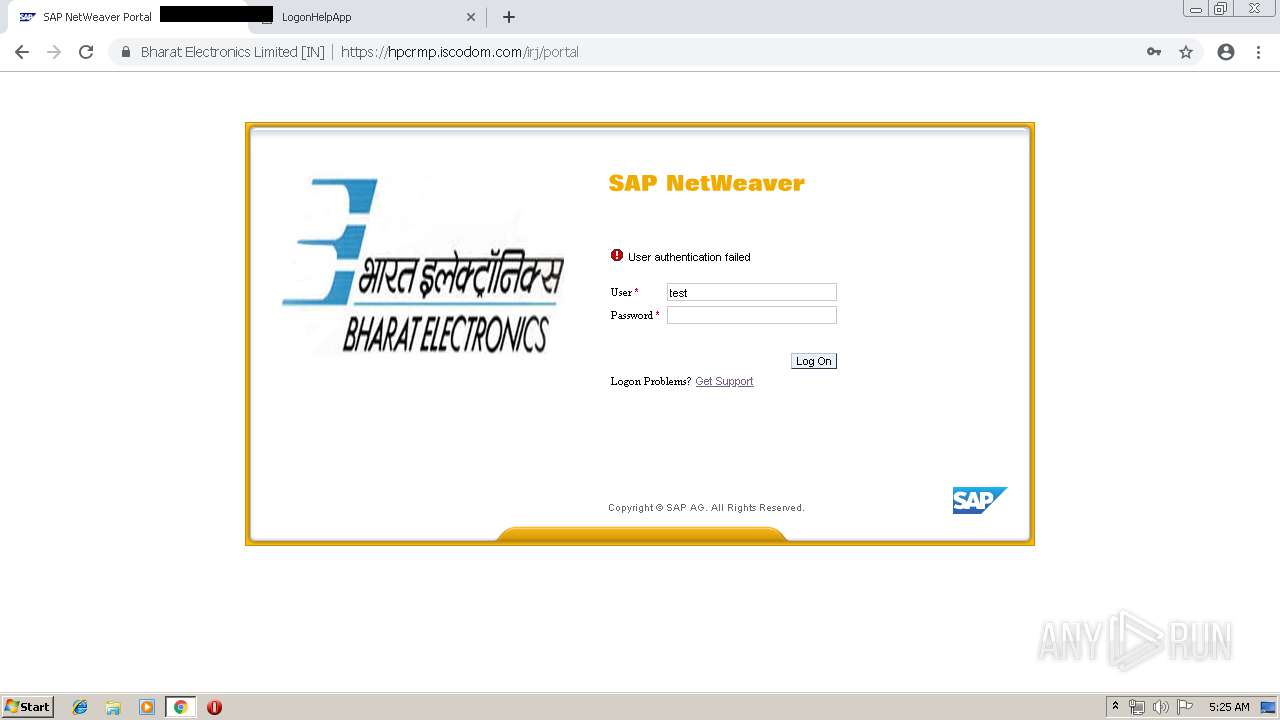Click the show desktop tray icon
The image size is (1280, 720).
[x=1268, y=707]
